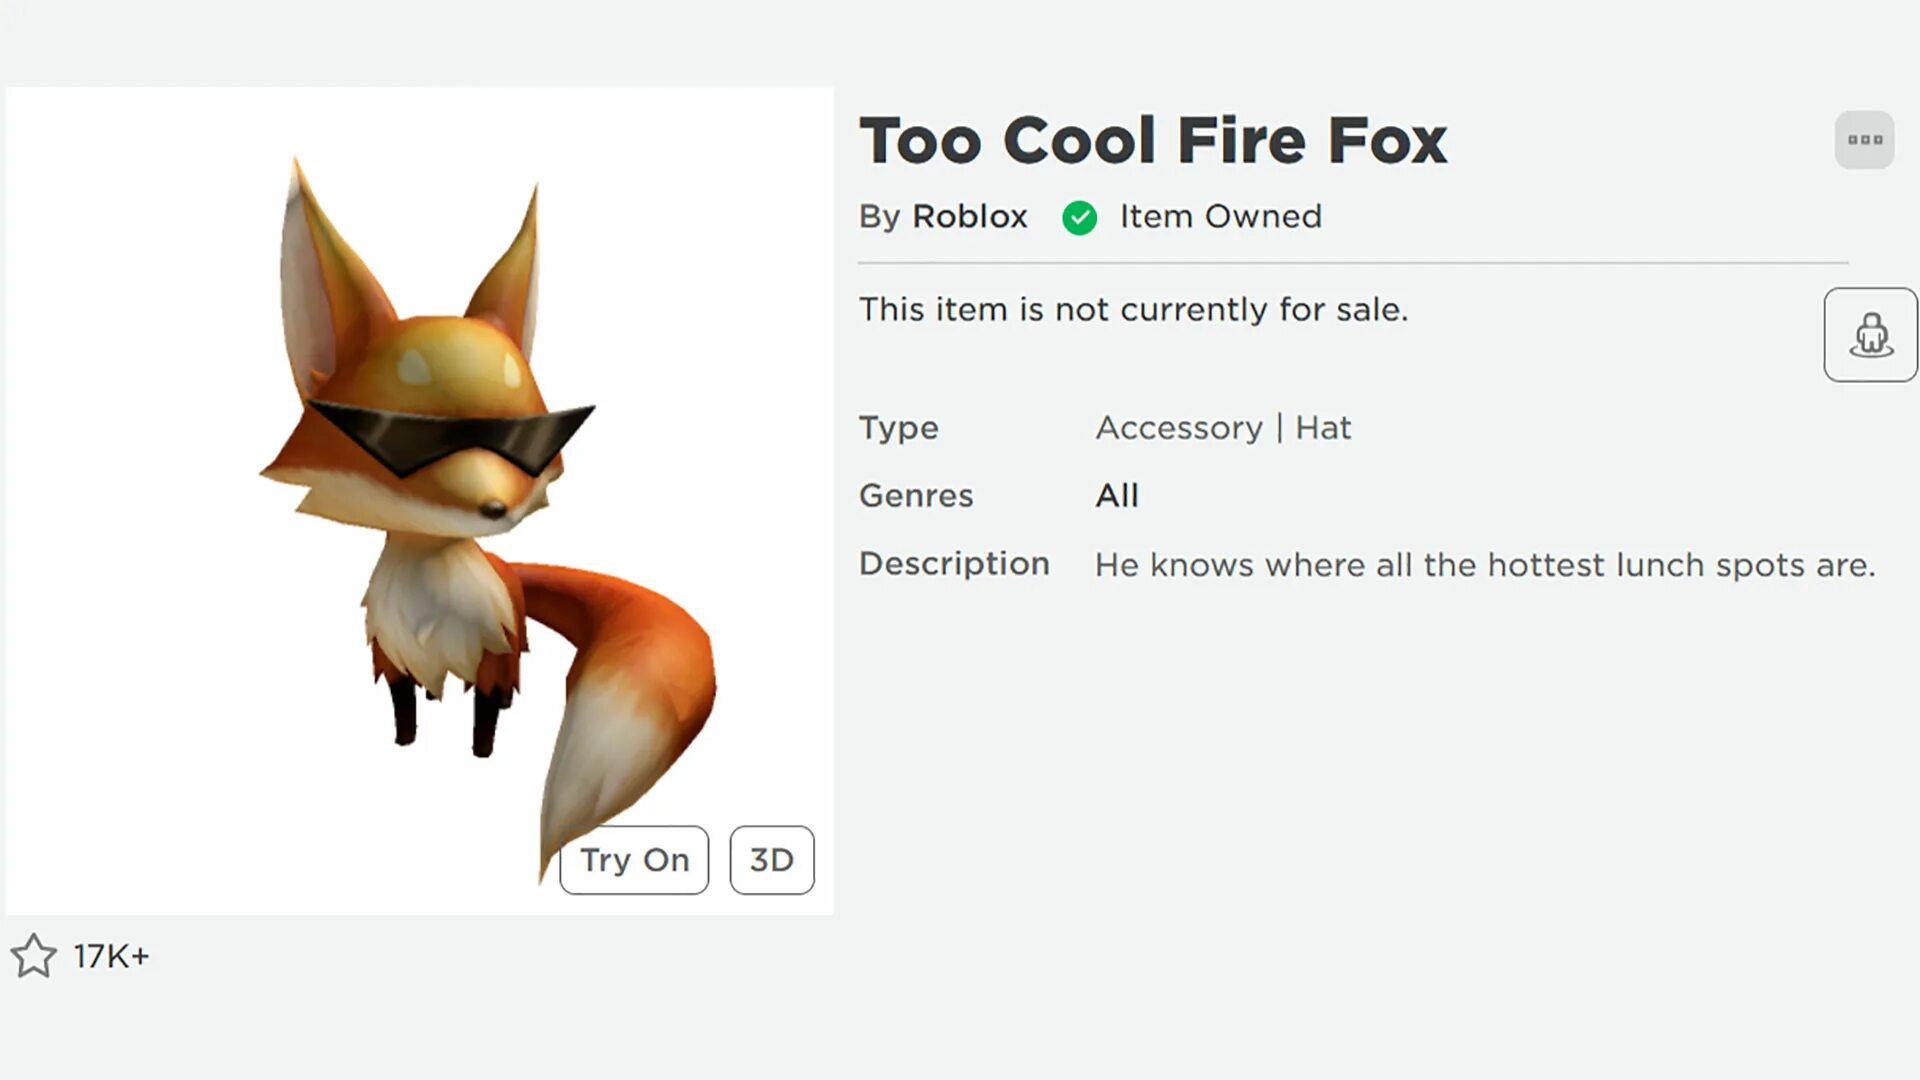Click the Item Owned label
The width and height of the screenshot is (1920, 1080).
coord(1220,217)
